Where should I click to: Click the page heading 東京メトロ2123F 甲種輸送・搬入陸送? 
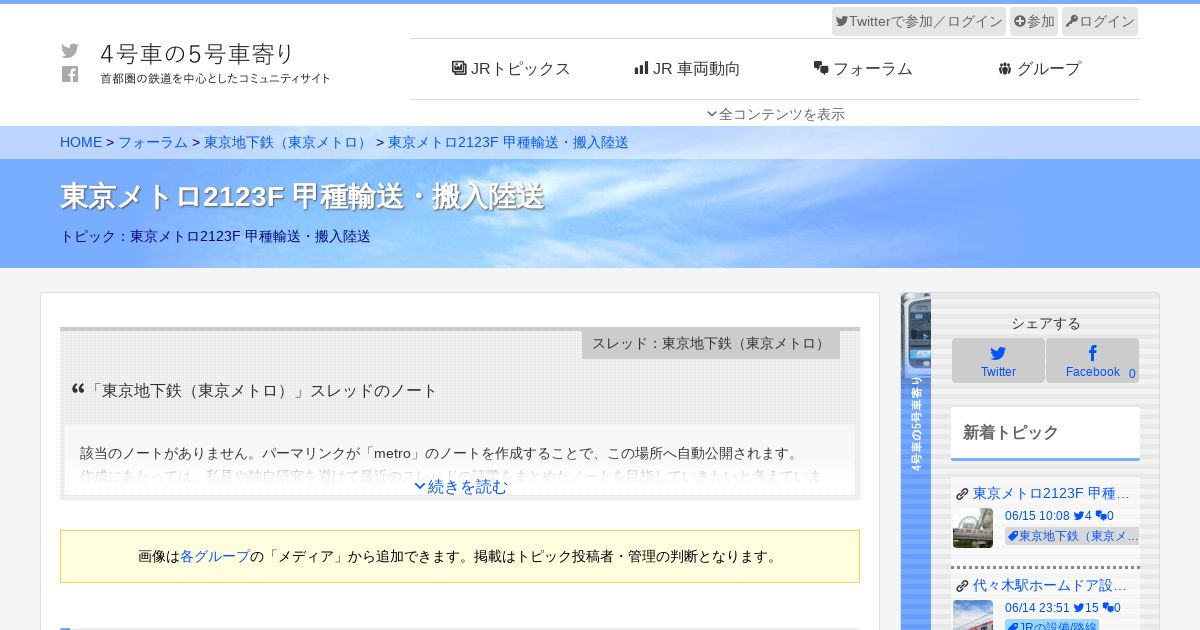click(302, 196)
